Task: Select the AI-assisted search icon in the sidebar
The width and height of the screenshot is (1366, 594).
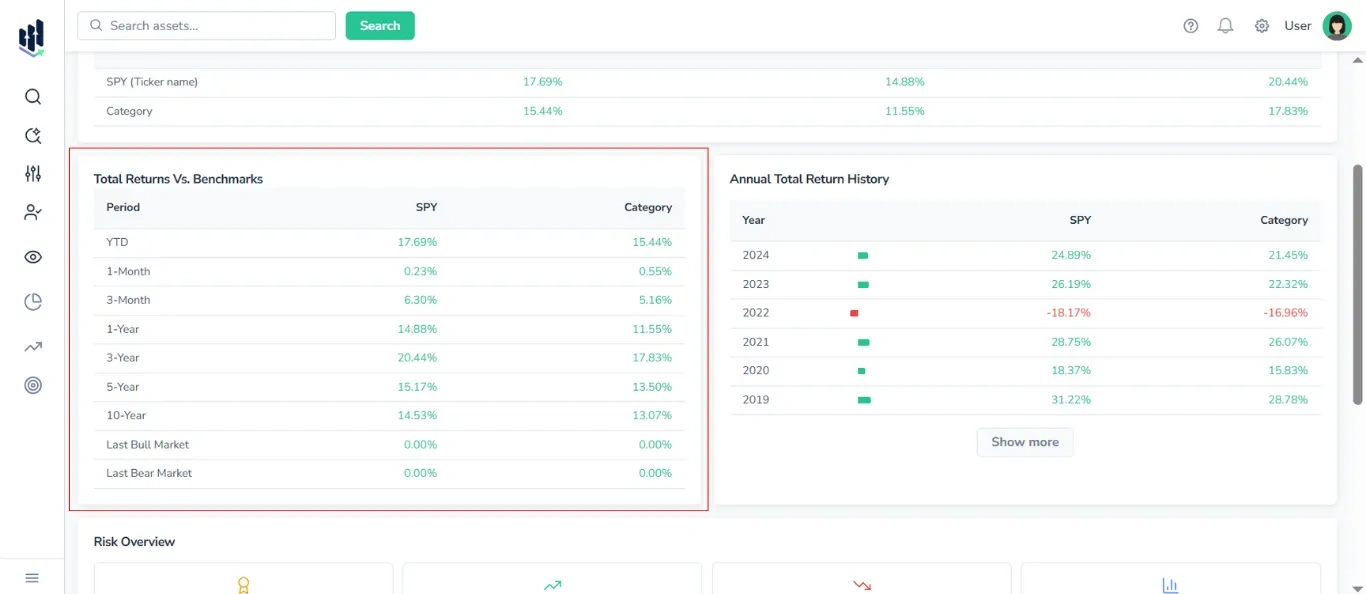Action: [x=32, y=135]
